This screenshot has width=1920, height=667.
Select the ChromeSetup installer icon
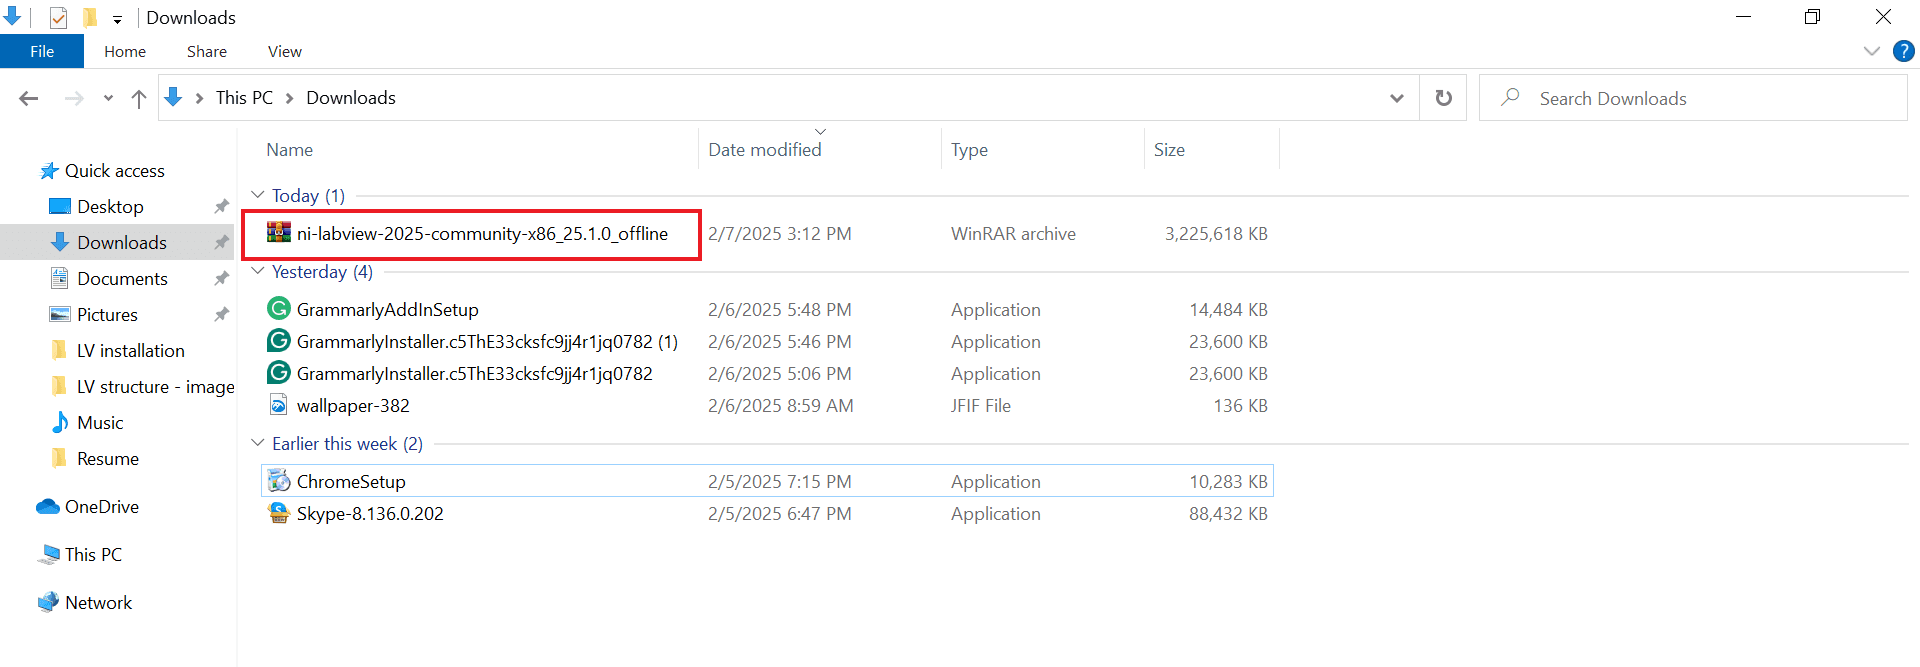pos(279,481)
